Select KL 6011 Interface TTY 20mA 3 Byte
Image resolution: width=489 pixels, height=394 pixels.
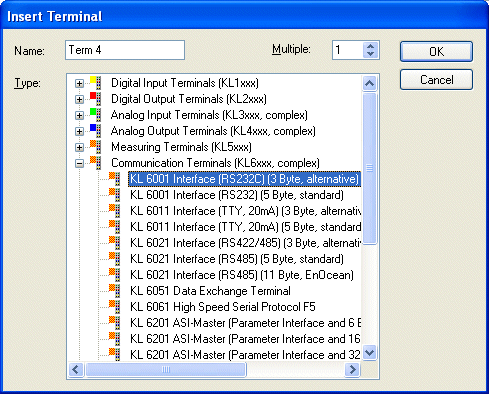(x=245, y=211)
